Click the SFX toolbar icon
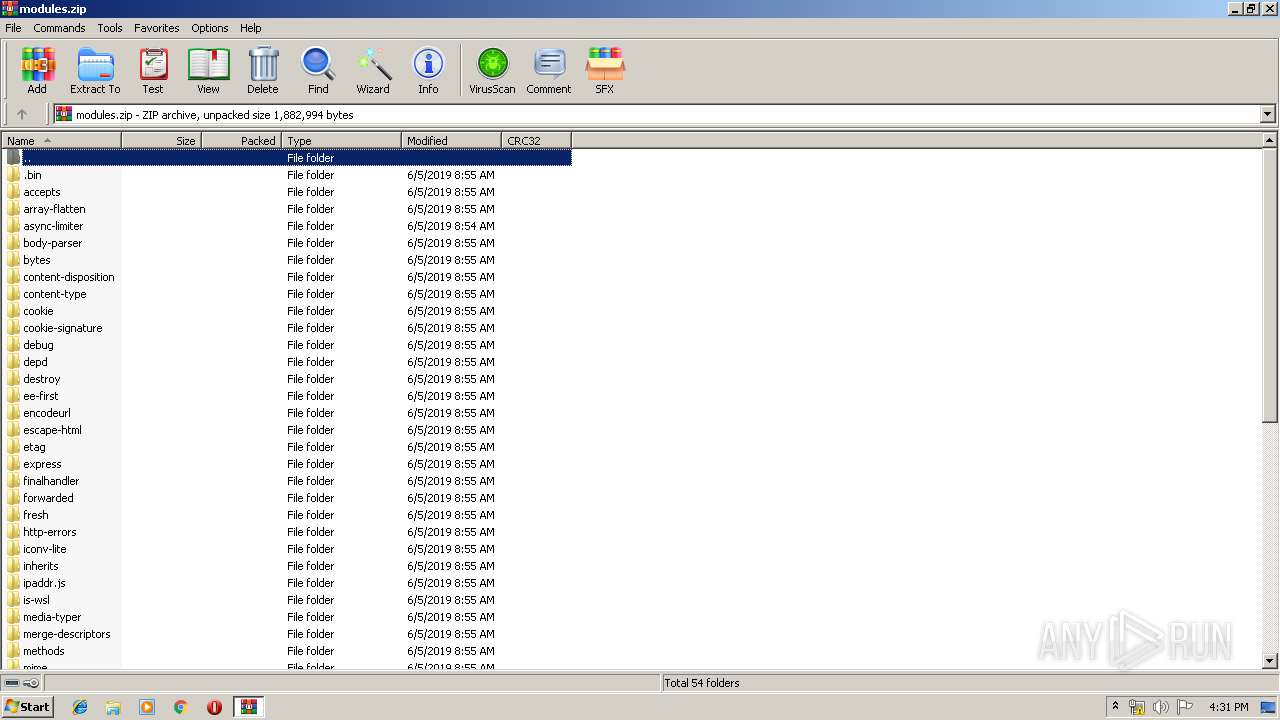Image resolution: width=1280 pixels, height=720 pixels. tap(605, 71)
